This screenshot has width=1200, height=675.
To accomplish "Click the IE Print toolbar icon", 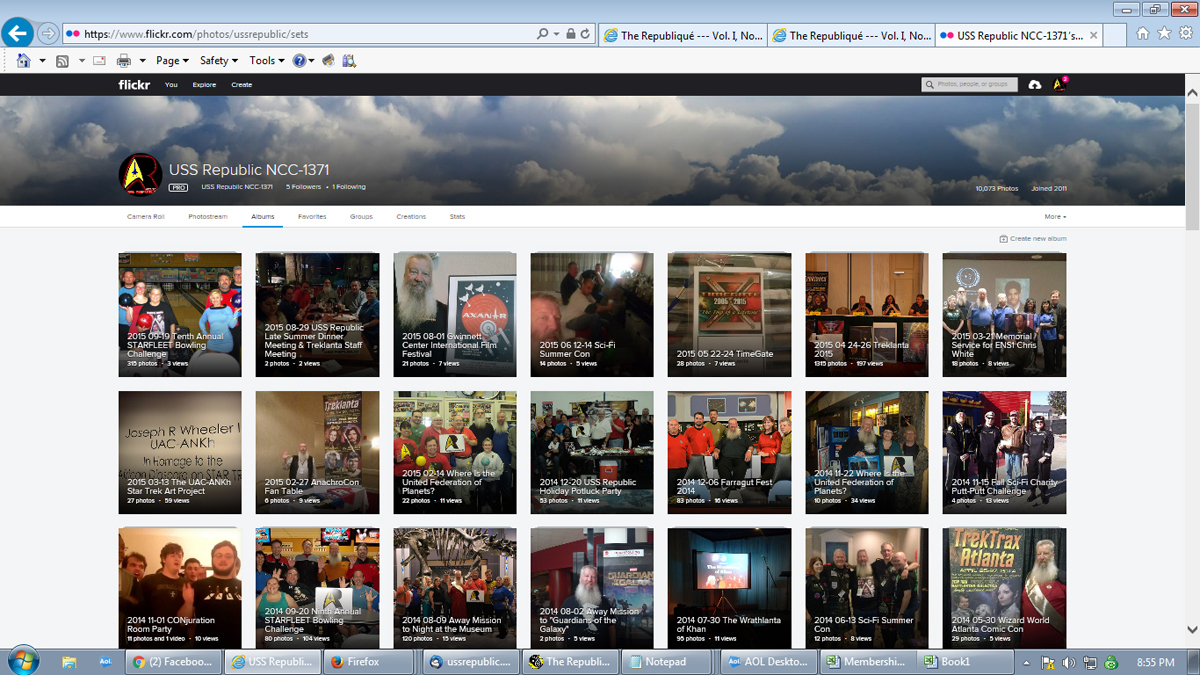I will pos(124,61).
